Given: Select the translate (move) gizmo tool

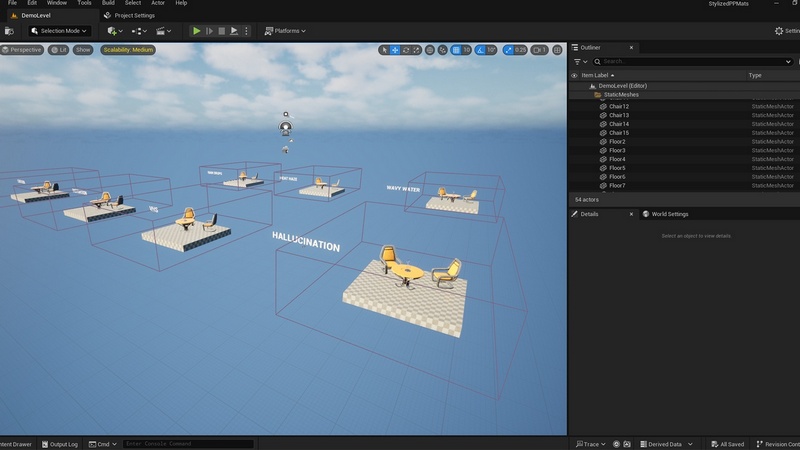Looking at the screenshot, I should pos(396,50).
